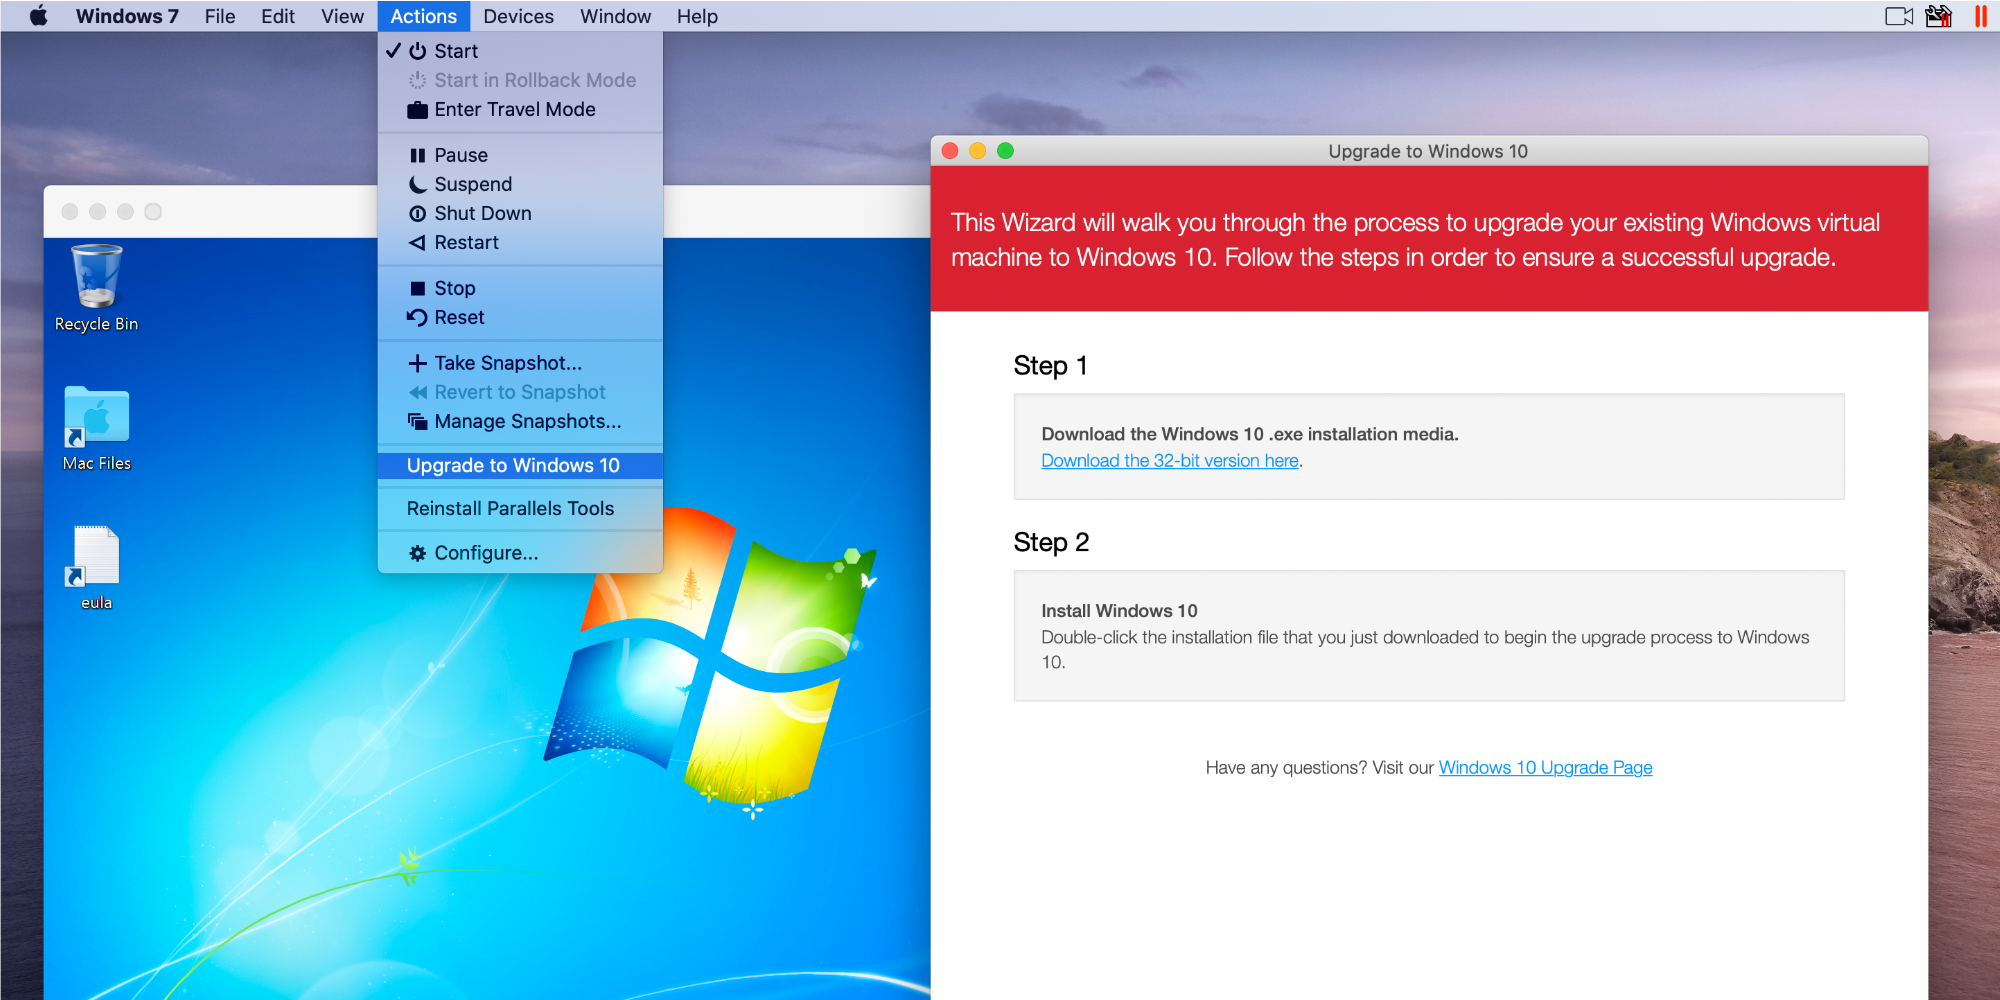This screenshot has height=1000, width=2000.
Task: Select Reinstall Parallels Tools
Action: (510, 508)
